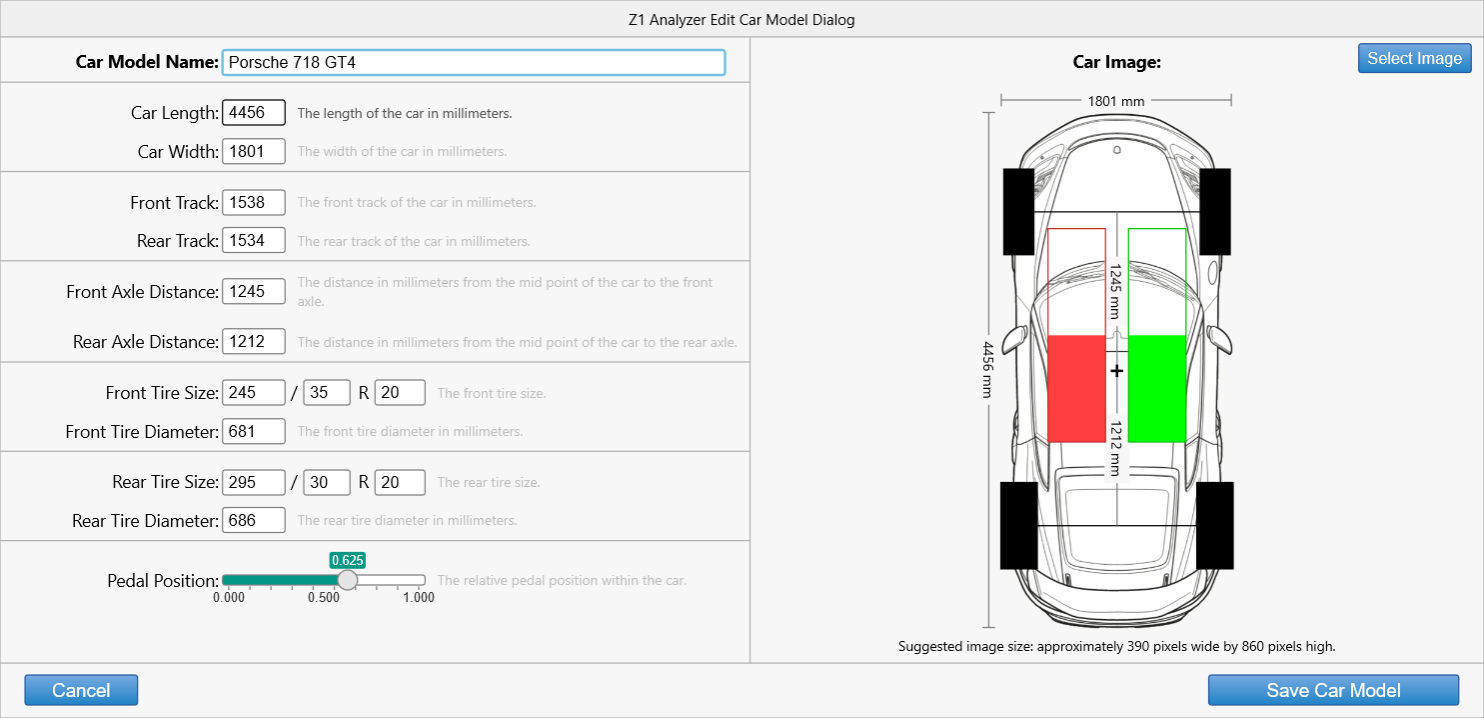Screen dimensions: 1484x718
Task: Select the Rear Track input field
Action: (254, 241)
